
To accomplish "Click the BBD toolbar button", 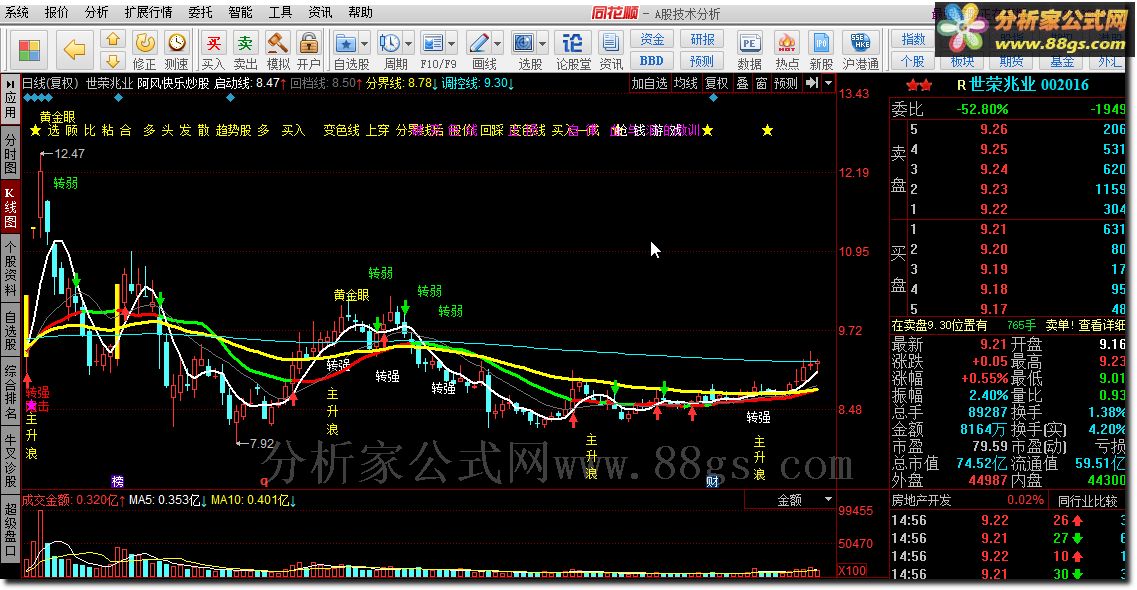I will pyautogui.click(x=652, y=61).
